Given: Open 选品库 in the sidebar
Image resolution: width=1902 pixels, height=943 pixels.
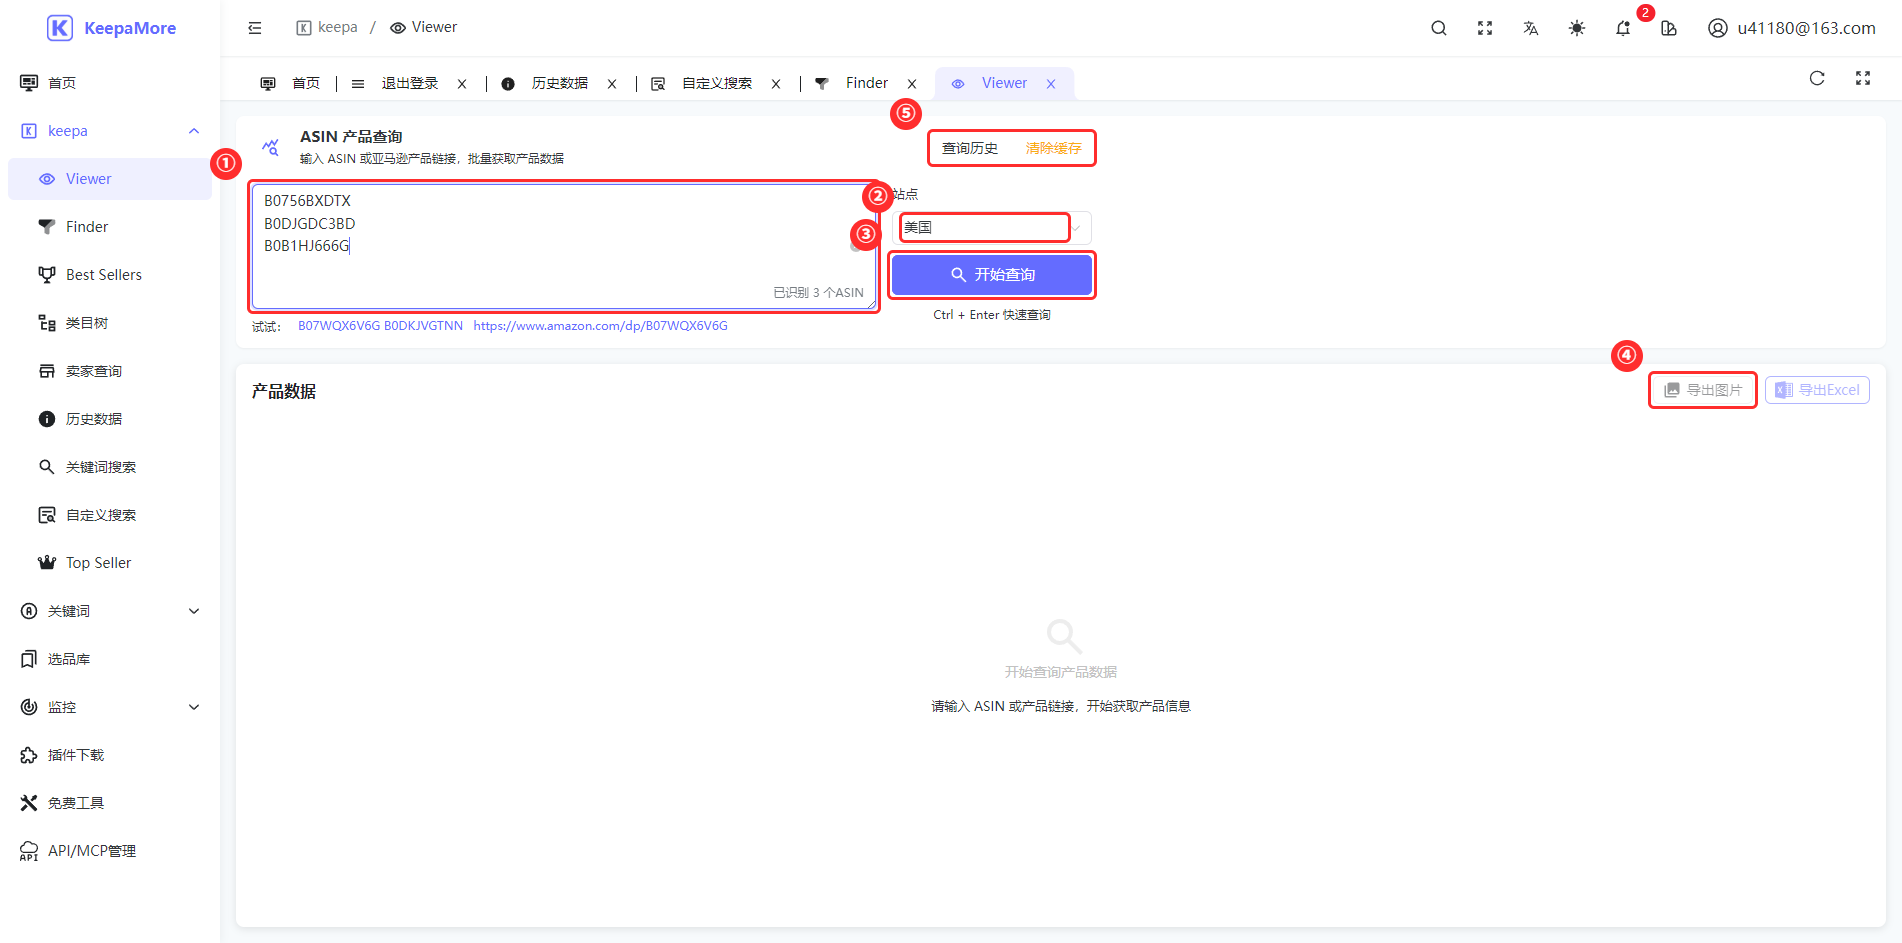Looking at the screenshot, I should click(x=110, y=659).
